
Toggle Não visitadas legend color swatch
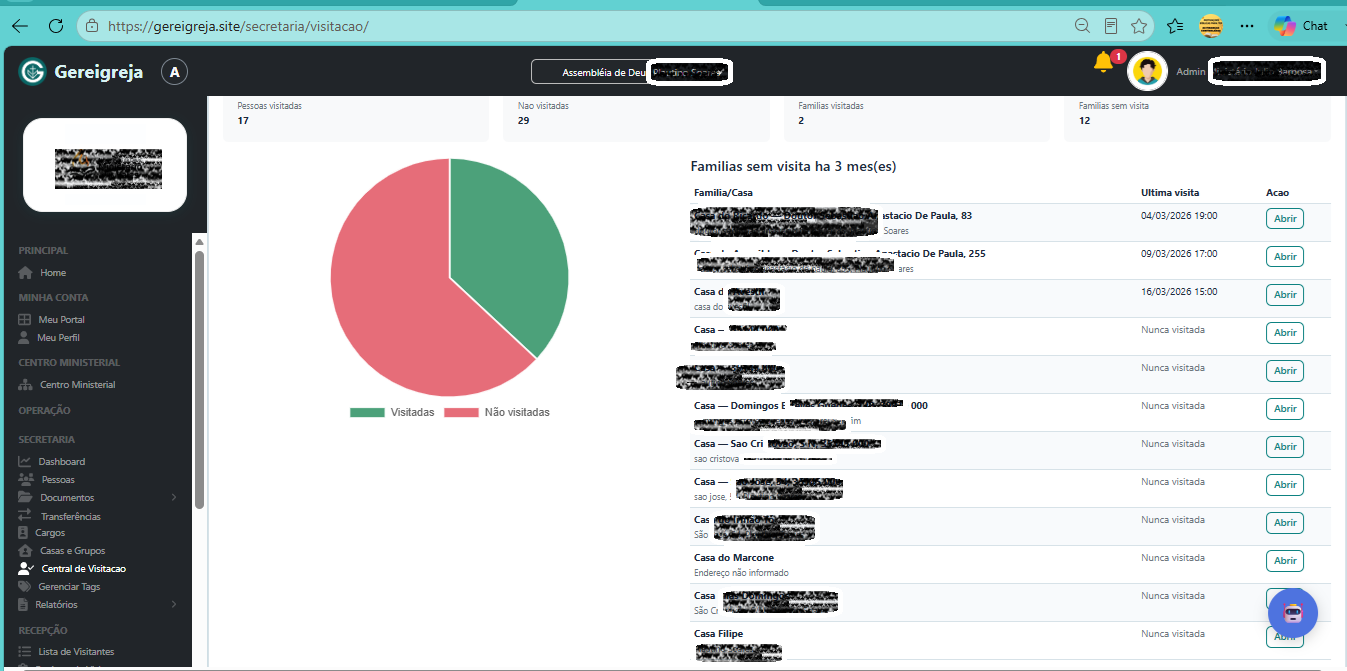point(462,412)
